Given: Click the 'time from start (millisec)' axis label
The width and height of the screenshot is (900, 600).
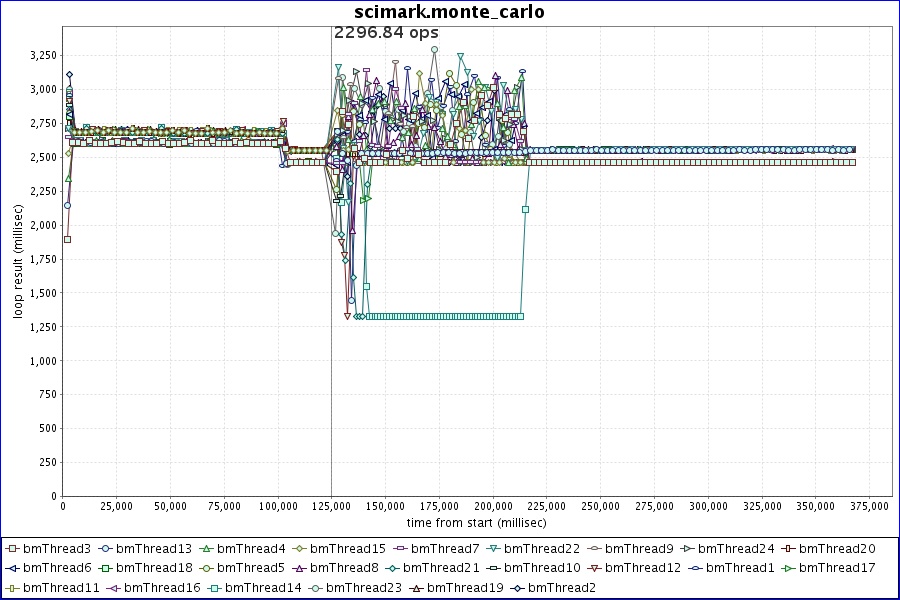Looking at the screenshot, I should click(476, 522).
